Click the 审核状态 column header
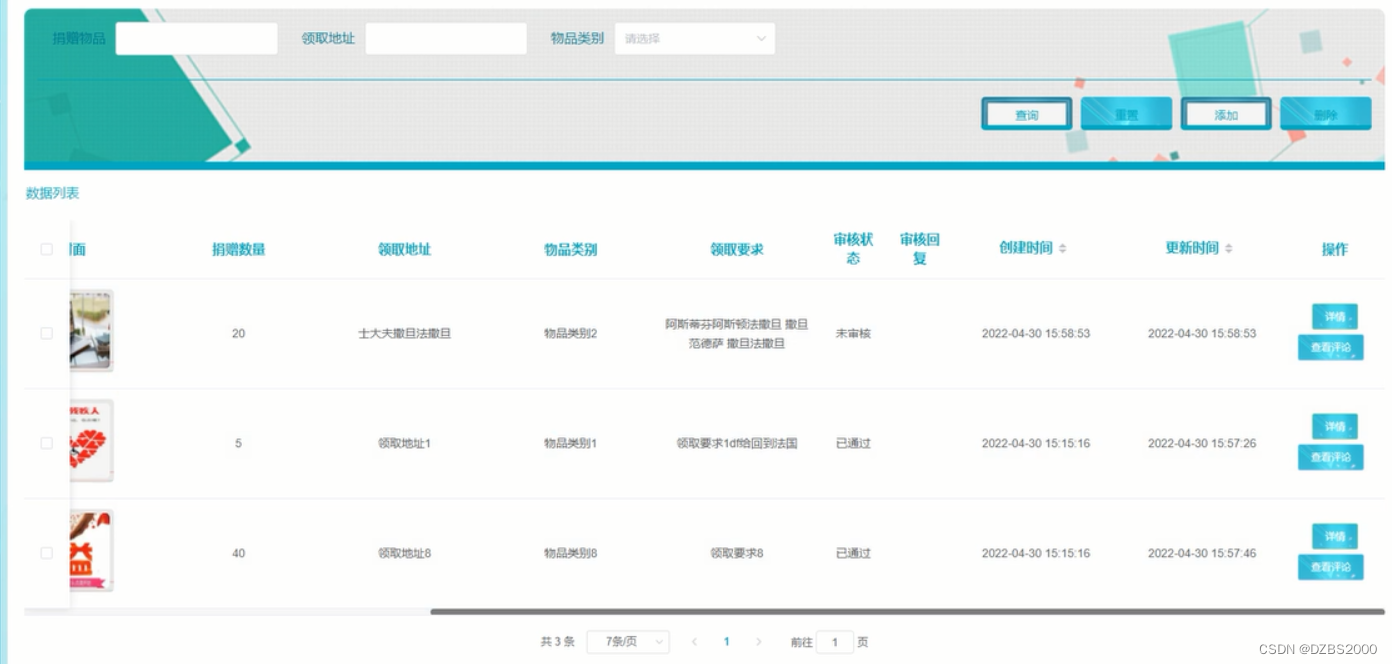 click(x=853, y=249)
